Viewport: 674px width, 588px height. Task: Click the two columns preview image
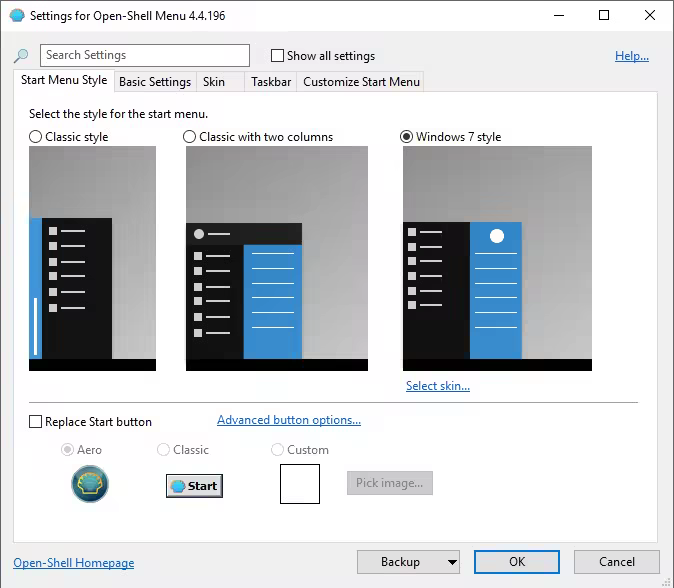click(277, 258)
